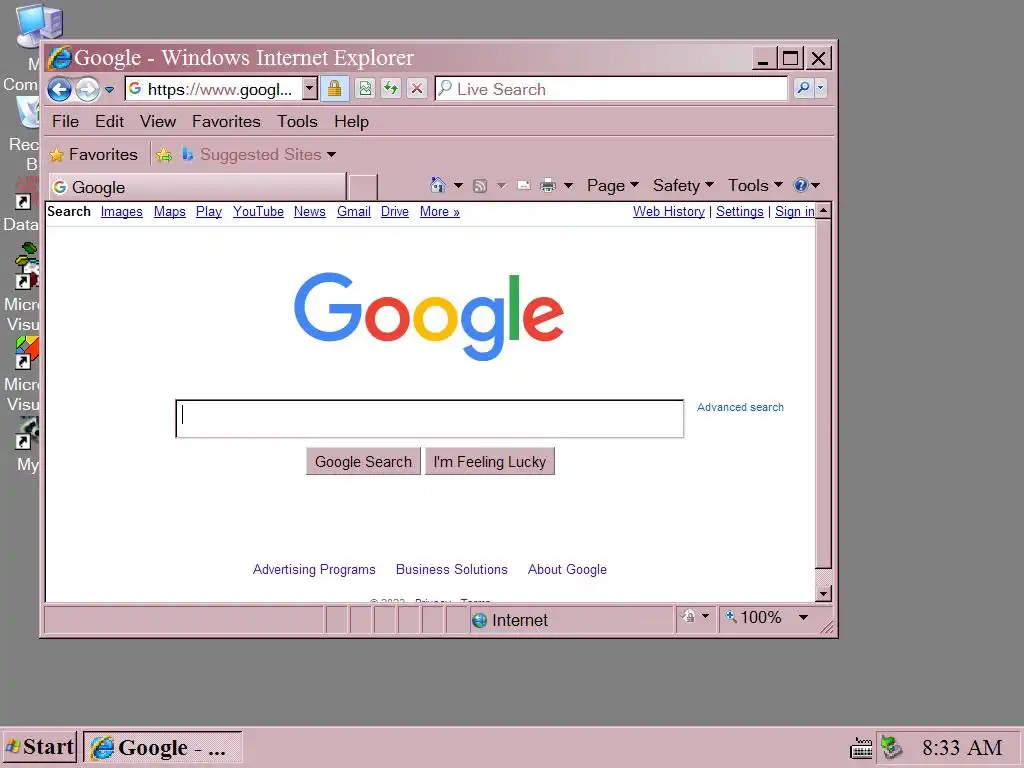Click the Read Mail icon
The width and height of the screenshot is (1024, 768).
point(524,186)
